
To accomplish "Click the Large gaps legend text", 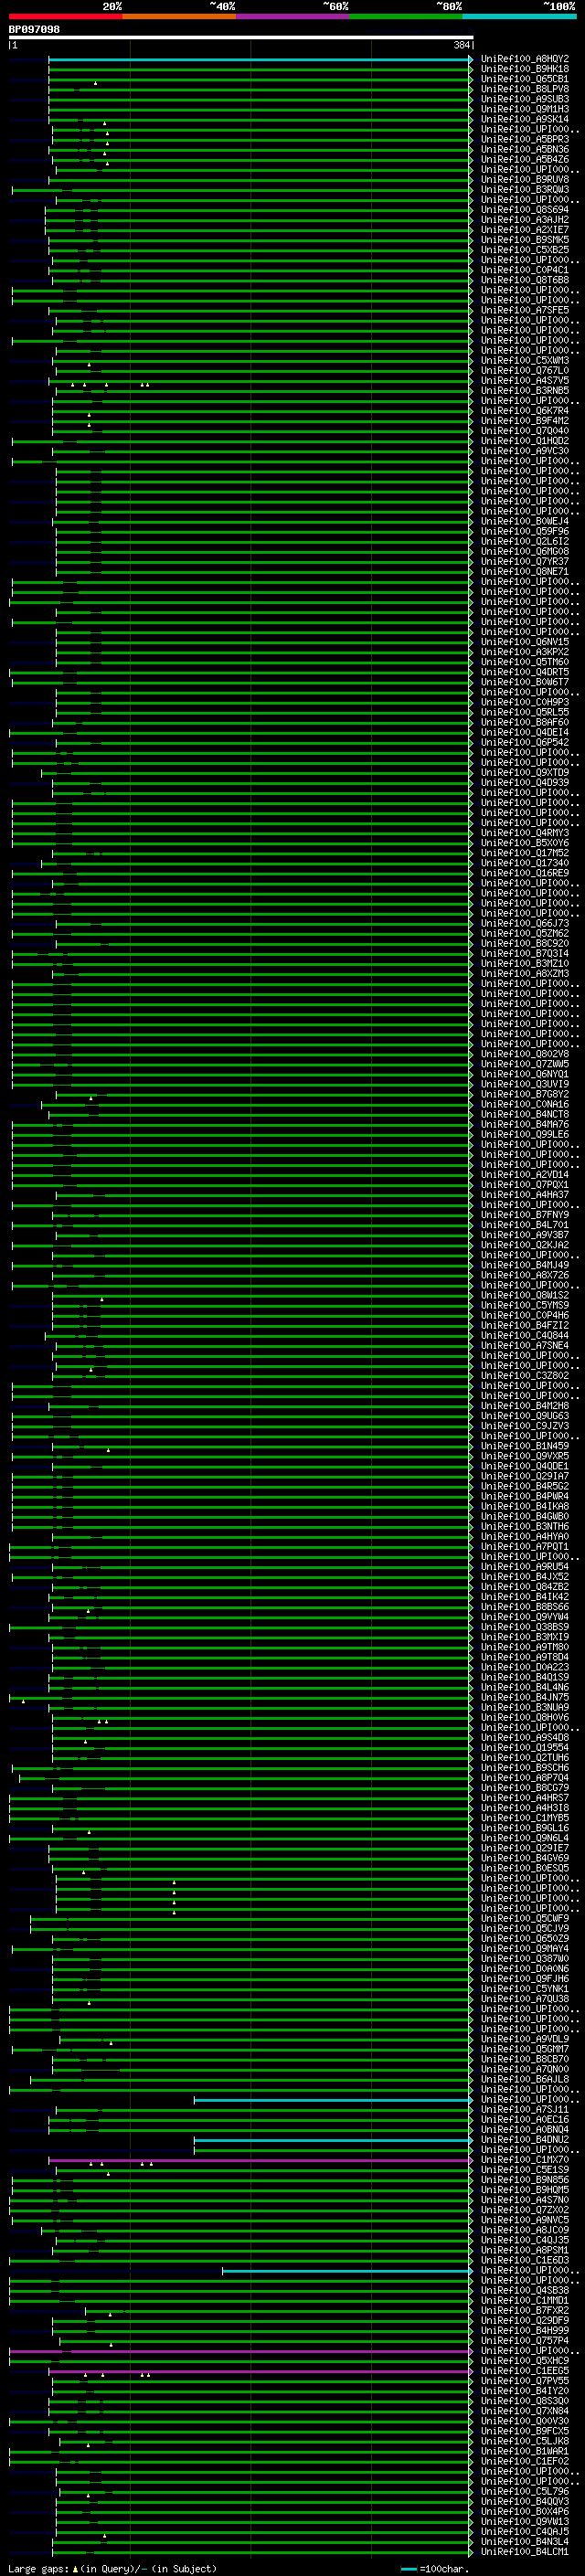I will 112,2568.
